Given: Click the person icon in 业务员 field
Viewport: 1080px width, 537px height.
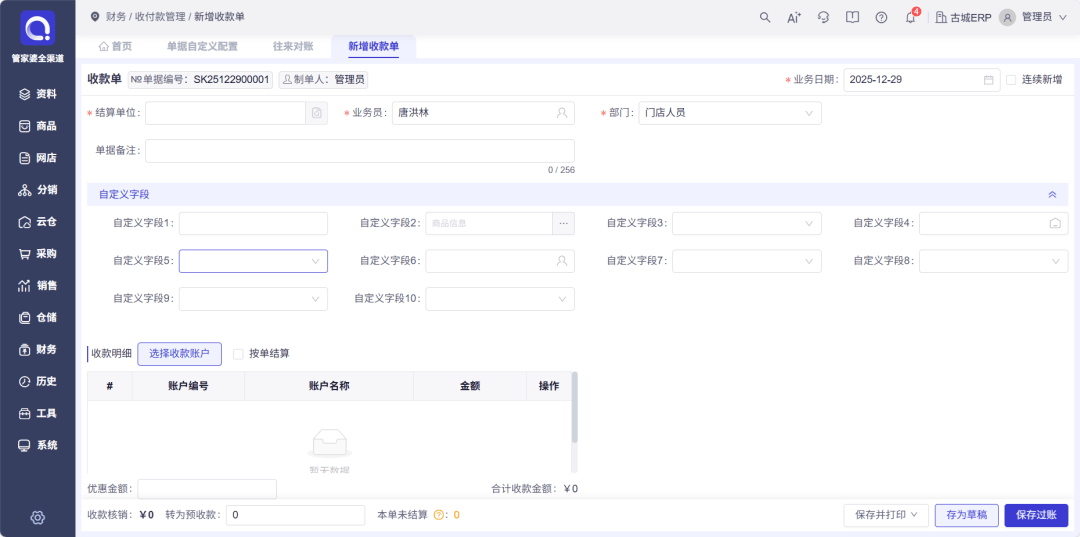Looking at the screenshot, I should [562, 114].
